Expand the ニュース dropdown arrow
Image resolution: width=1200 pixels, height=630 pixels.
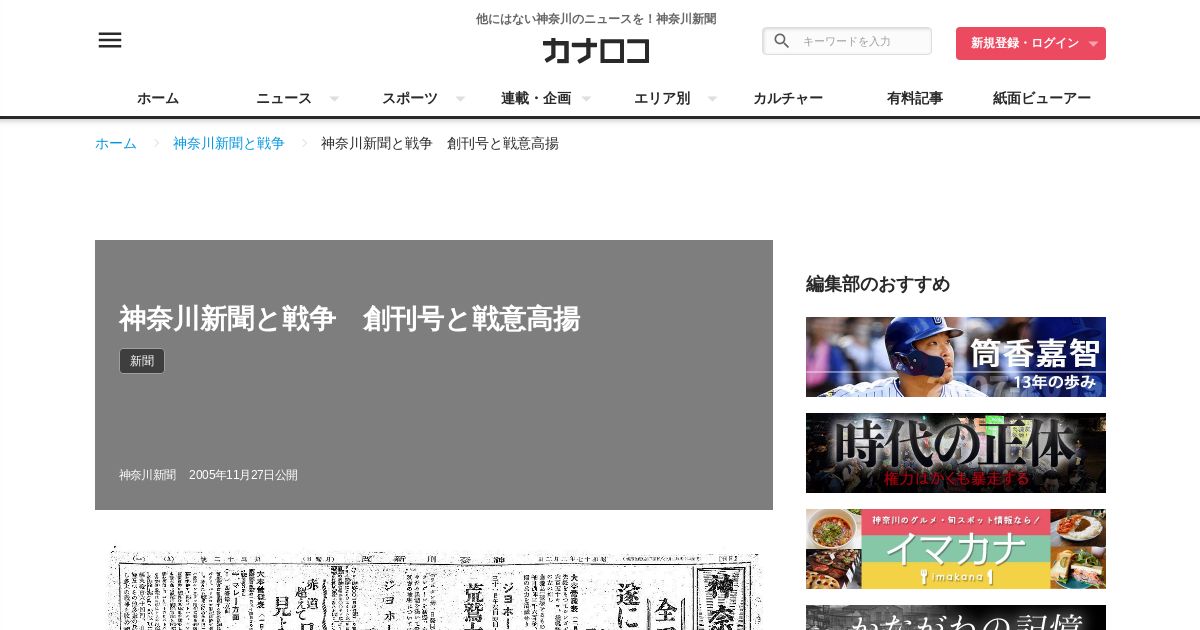(334, 98)
